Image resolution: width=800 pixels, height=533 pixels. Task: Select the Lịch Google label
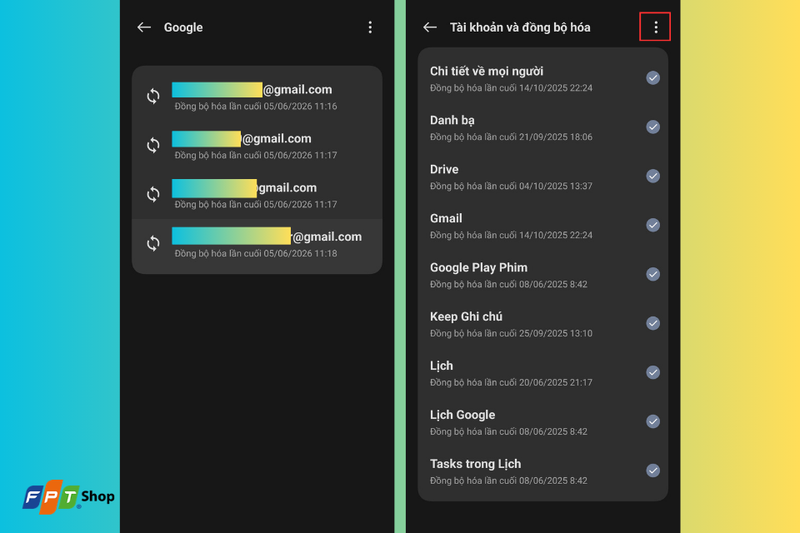[x=462, y=415]
